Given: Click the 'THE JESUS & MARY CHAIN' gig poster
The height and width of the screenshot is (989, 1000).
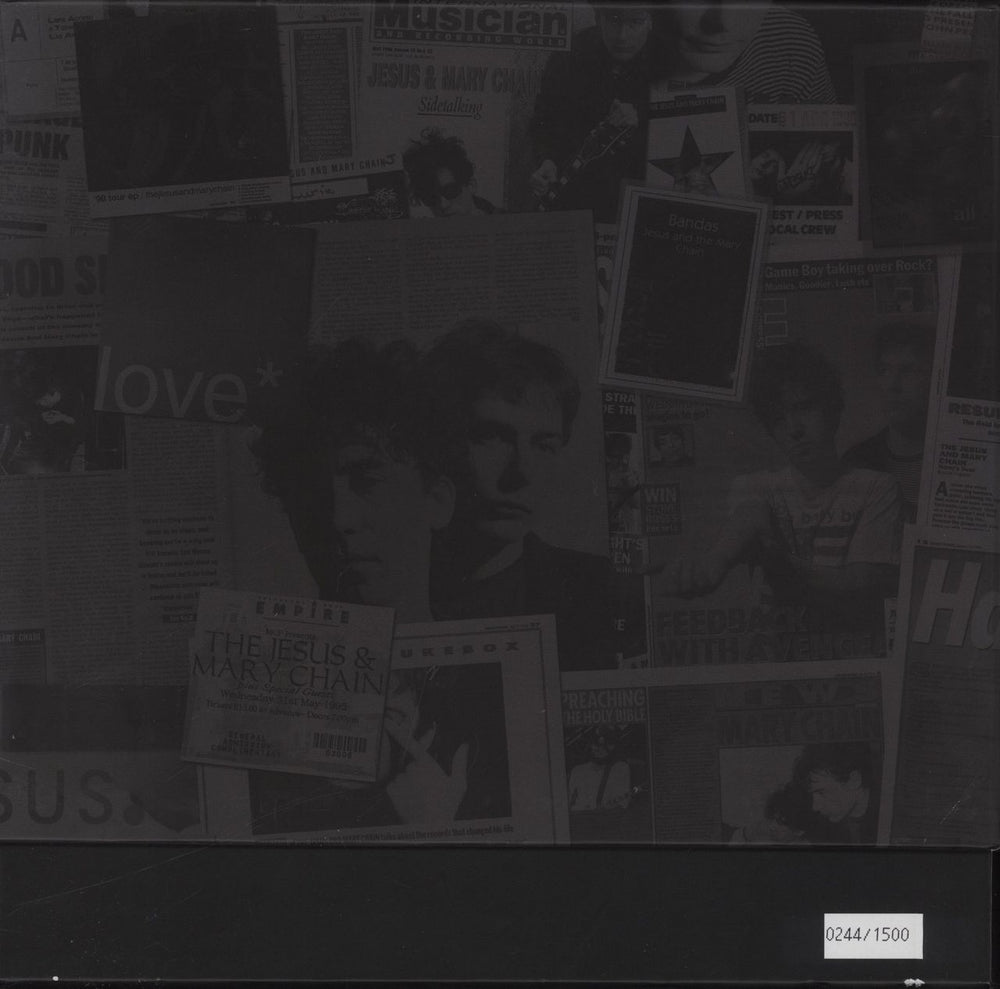Looking at the screenshot, I should 288,658.
